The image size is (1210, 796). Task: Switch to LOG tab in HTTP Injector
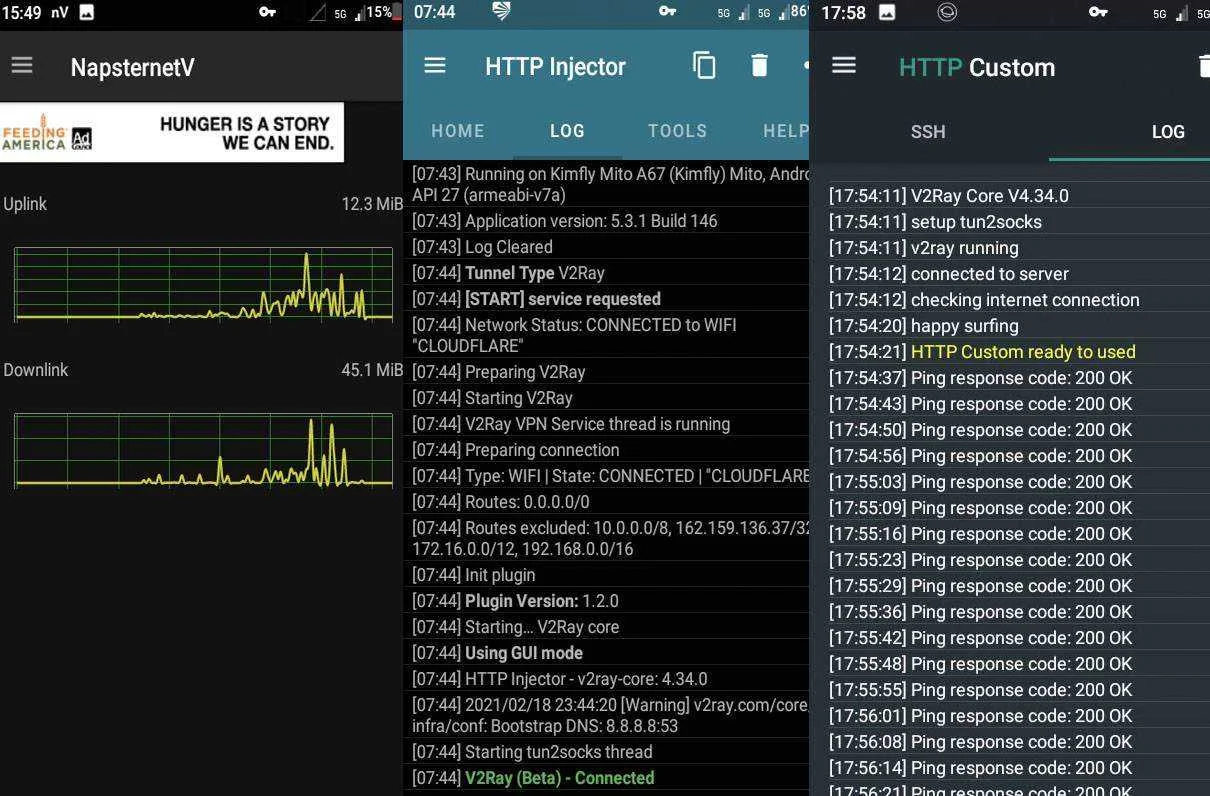click(567, 131)
